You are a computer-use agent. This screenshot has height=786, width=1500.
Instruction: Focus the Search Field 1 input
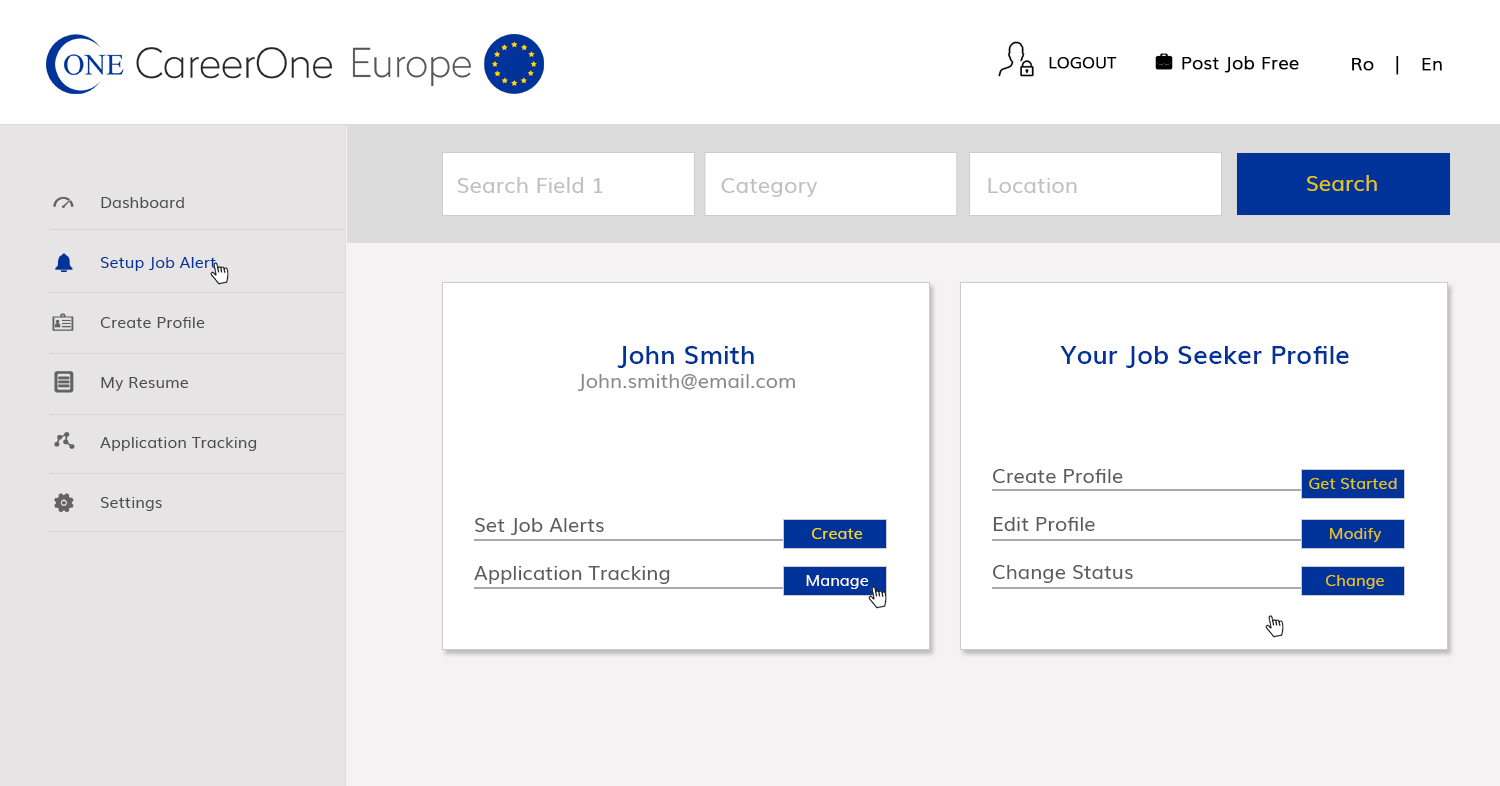click(568, 184)
